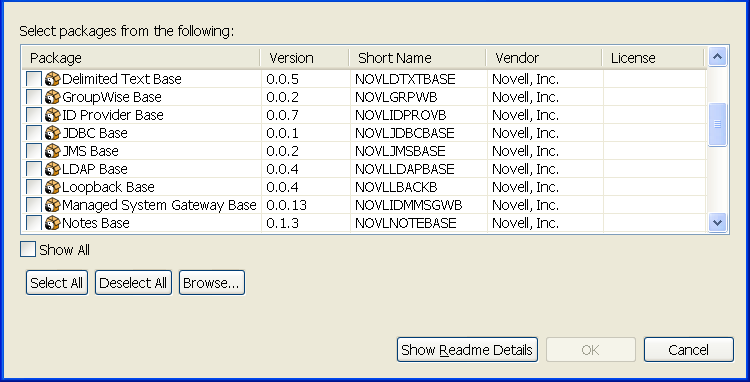Viewport: 750px width, 382px height.
Task: Click short name NOVLIDPROVB
Action: 401,115
